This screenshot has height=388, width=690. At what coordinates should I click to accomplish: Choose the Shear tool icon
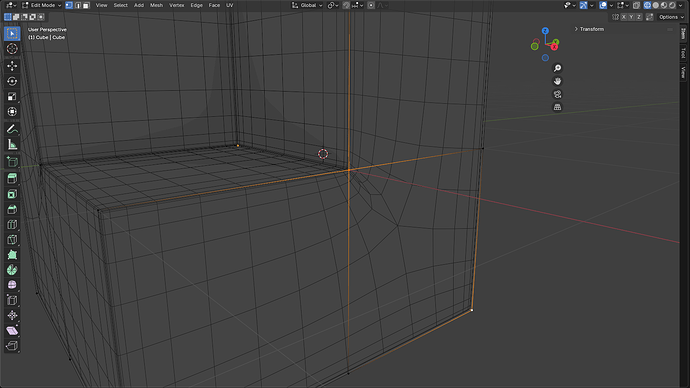pos(12,330)
